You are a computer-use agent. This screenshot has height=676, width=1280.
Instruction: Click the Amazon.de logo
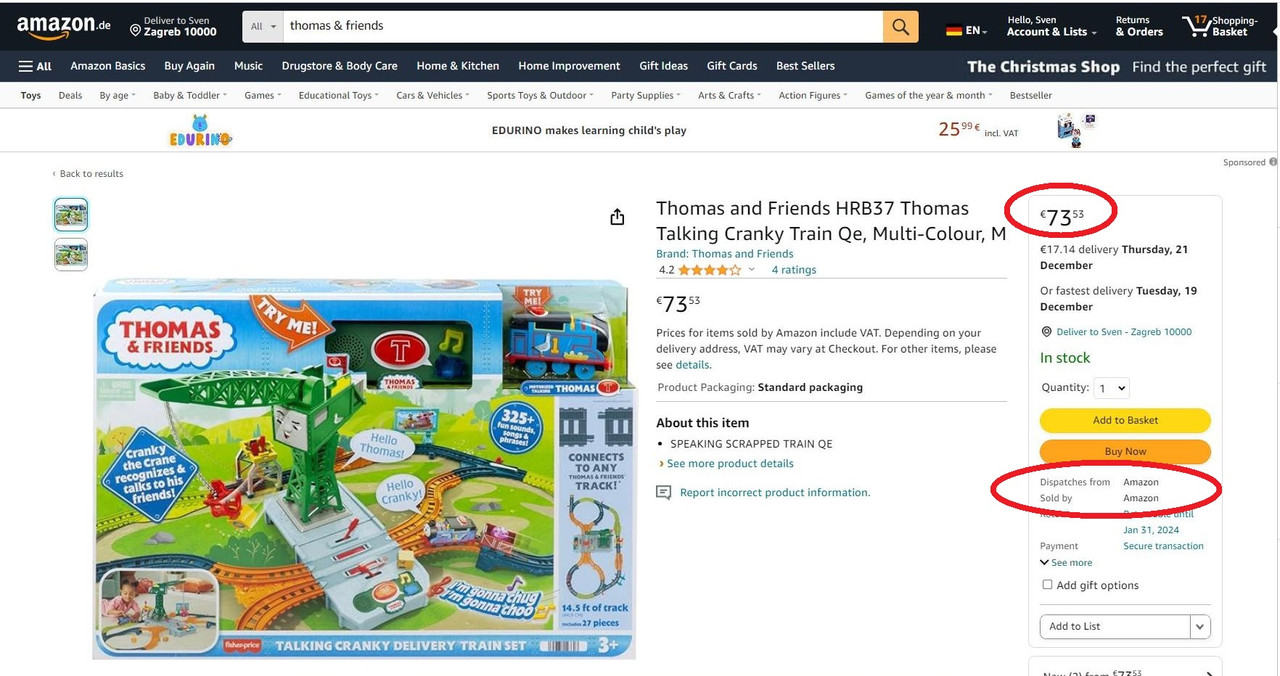(x=63, y=27)
